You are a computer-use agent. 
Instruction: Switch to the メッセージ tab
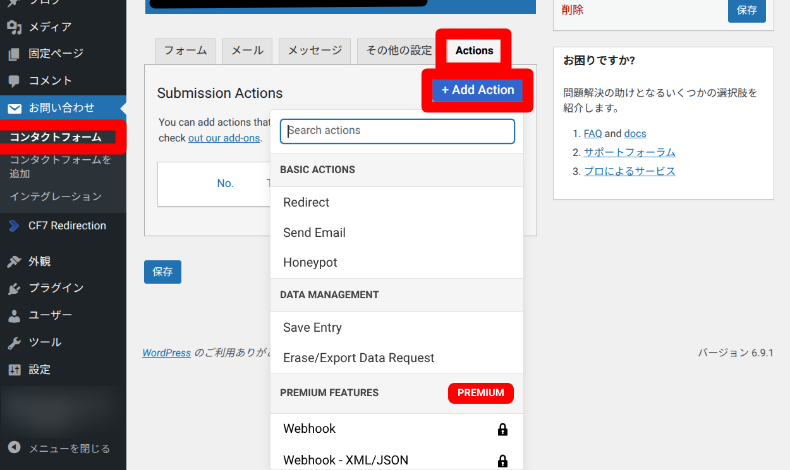point(315,51)
